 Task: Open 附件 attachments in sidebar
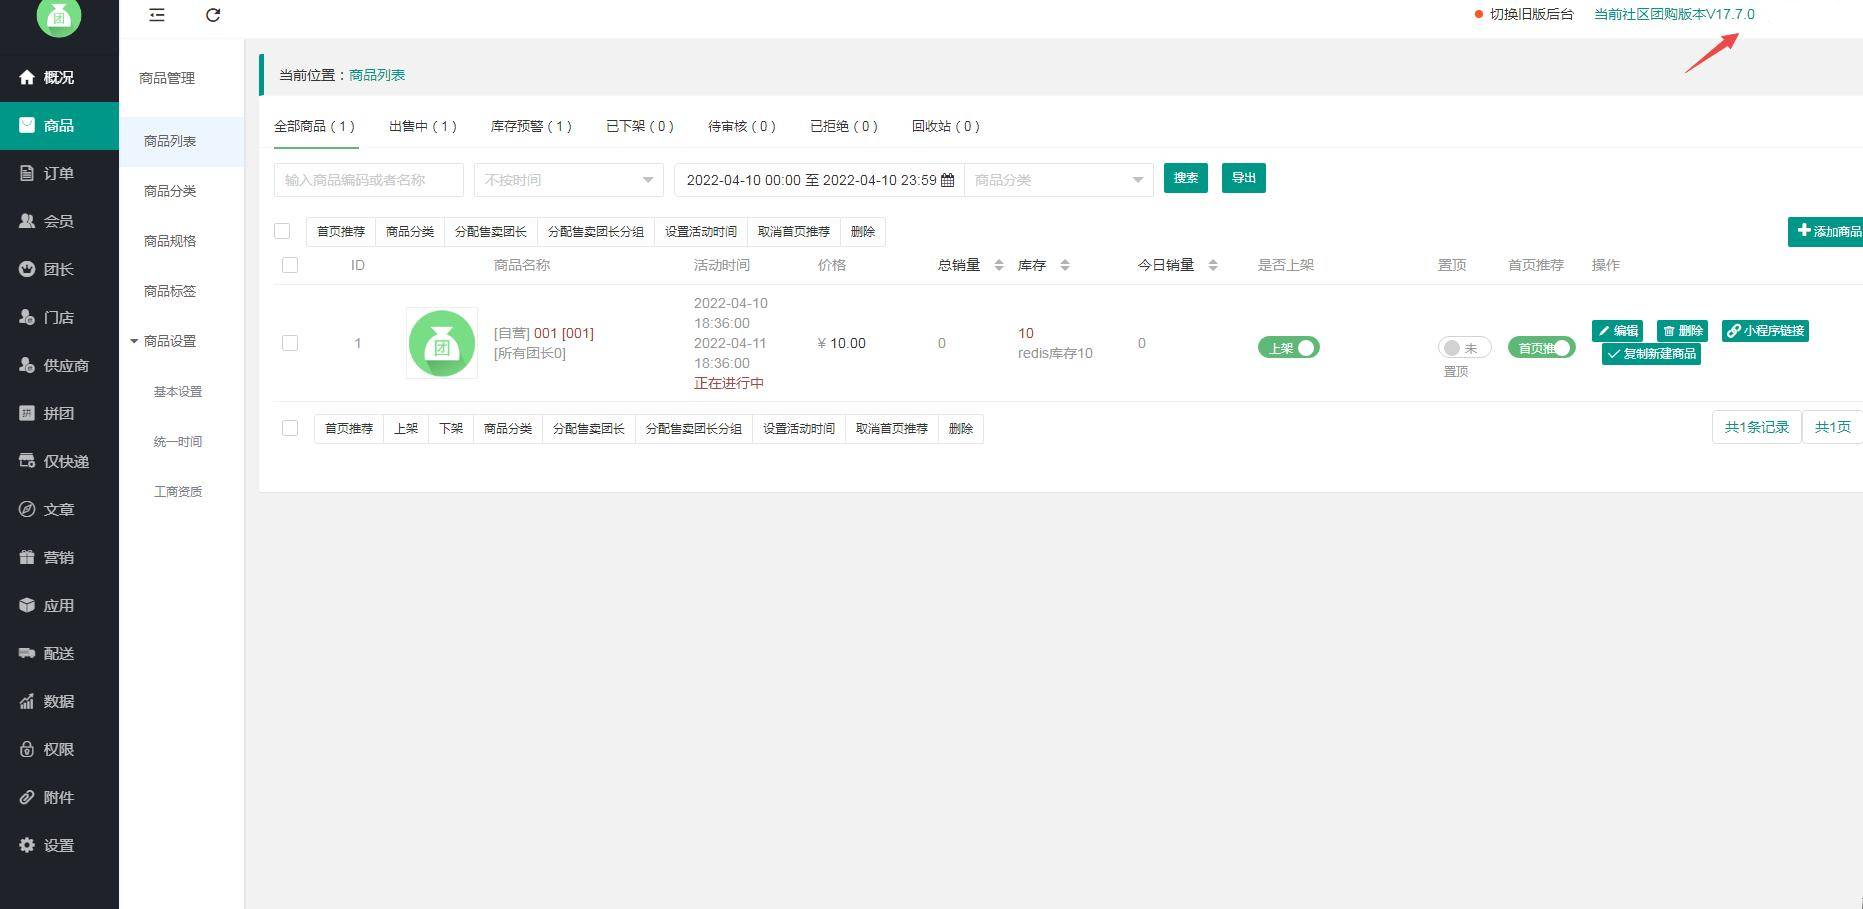(59, 797)
